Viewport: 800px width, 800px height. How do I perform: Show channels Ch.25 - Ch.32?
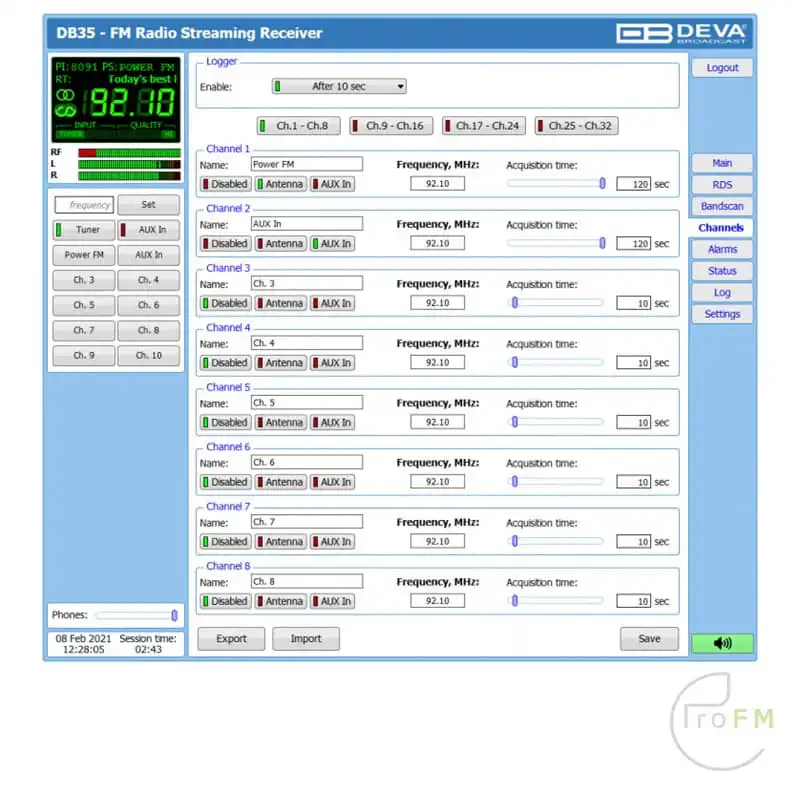pos(576,126)
